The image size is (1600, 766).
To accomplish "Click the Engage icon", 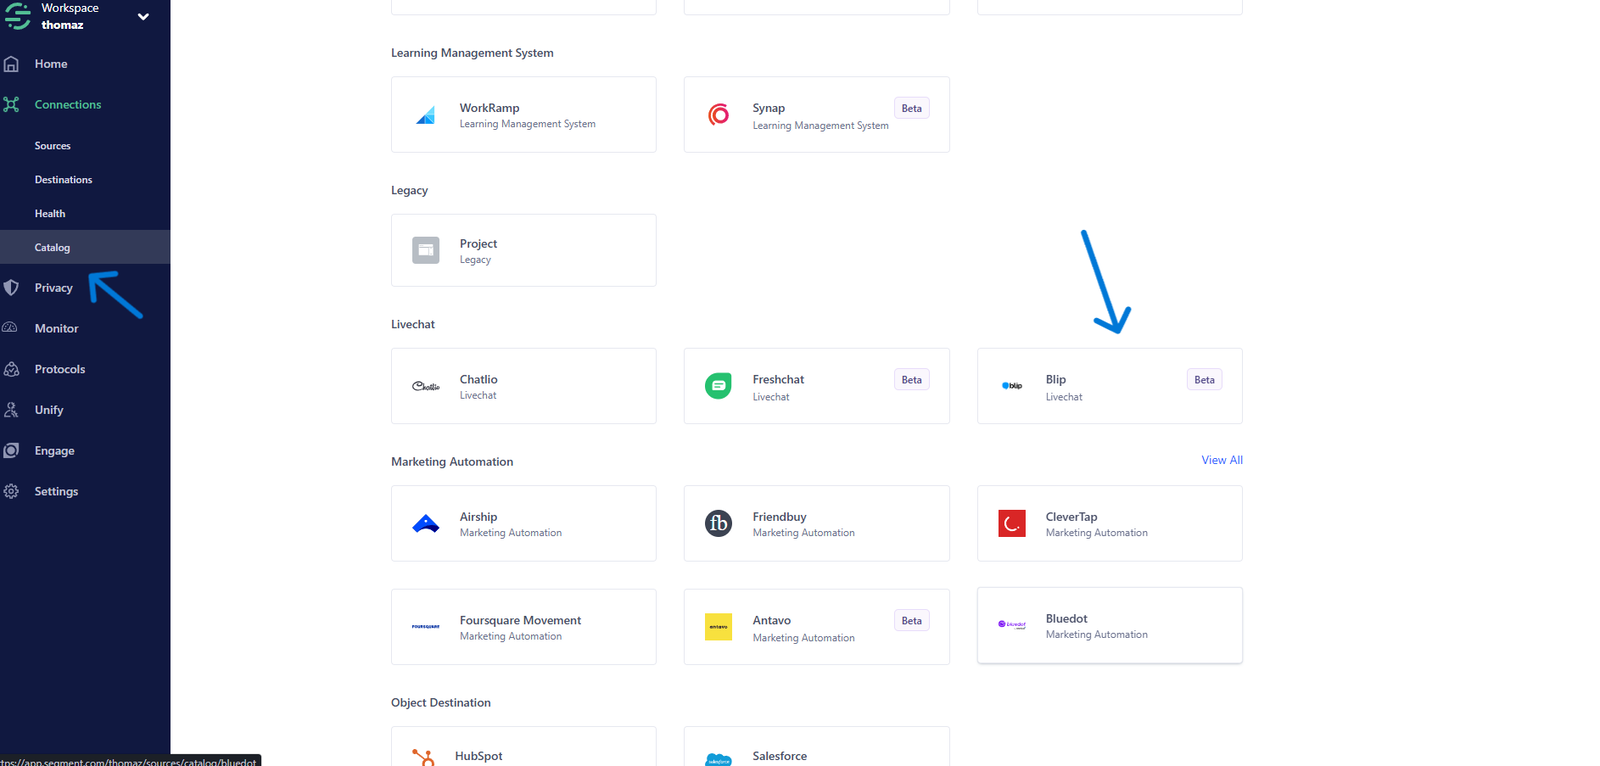I will tap(11, 451).
